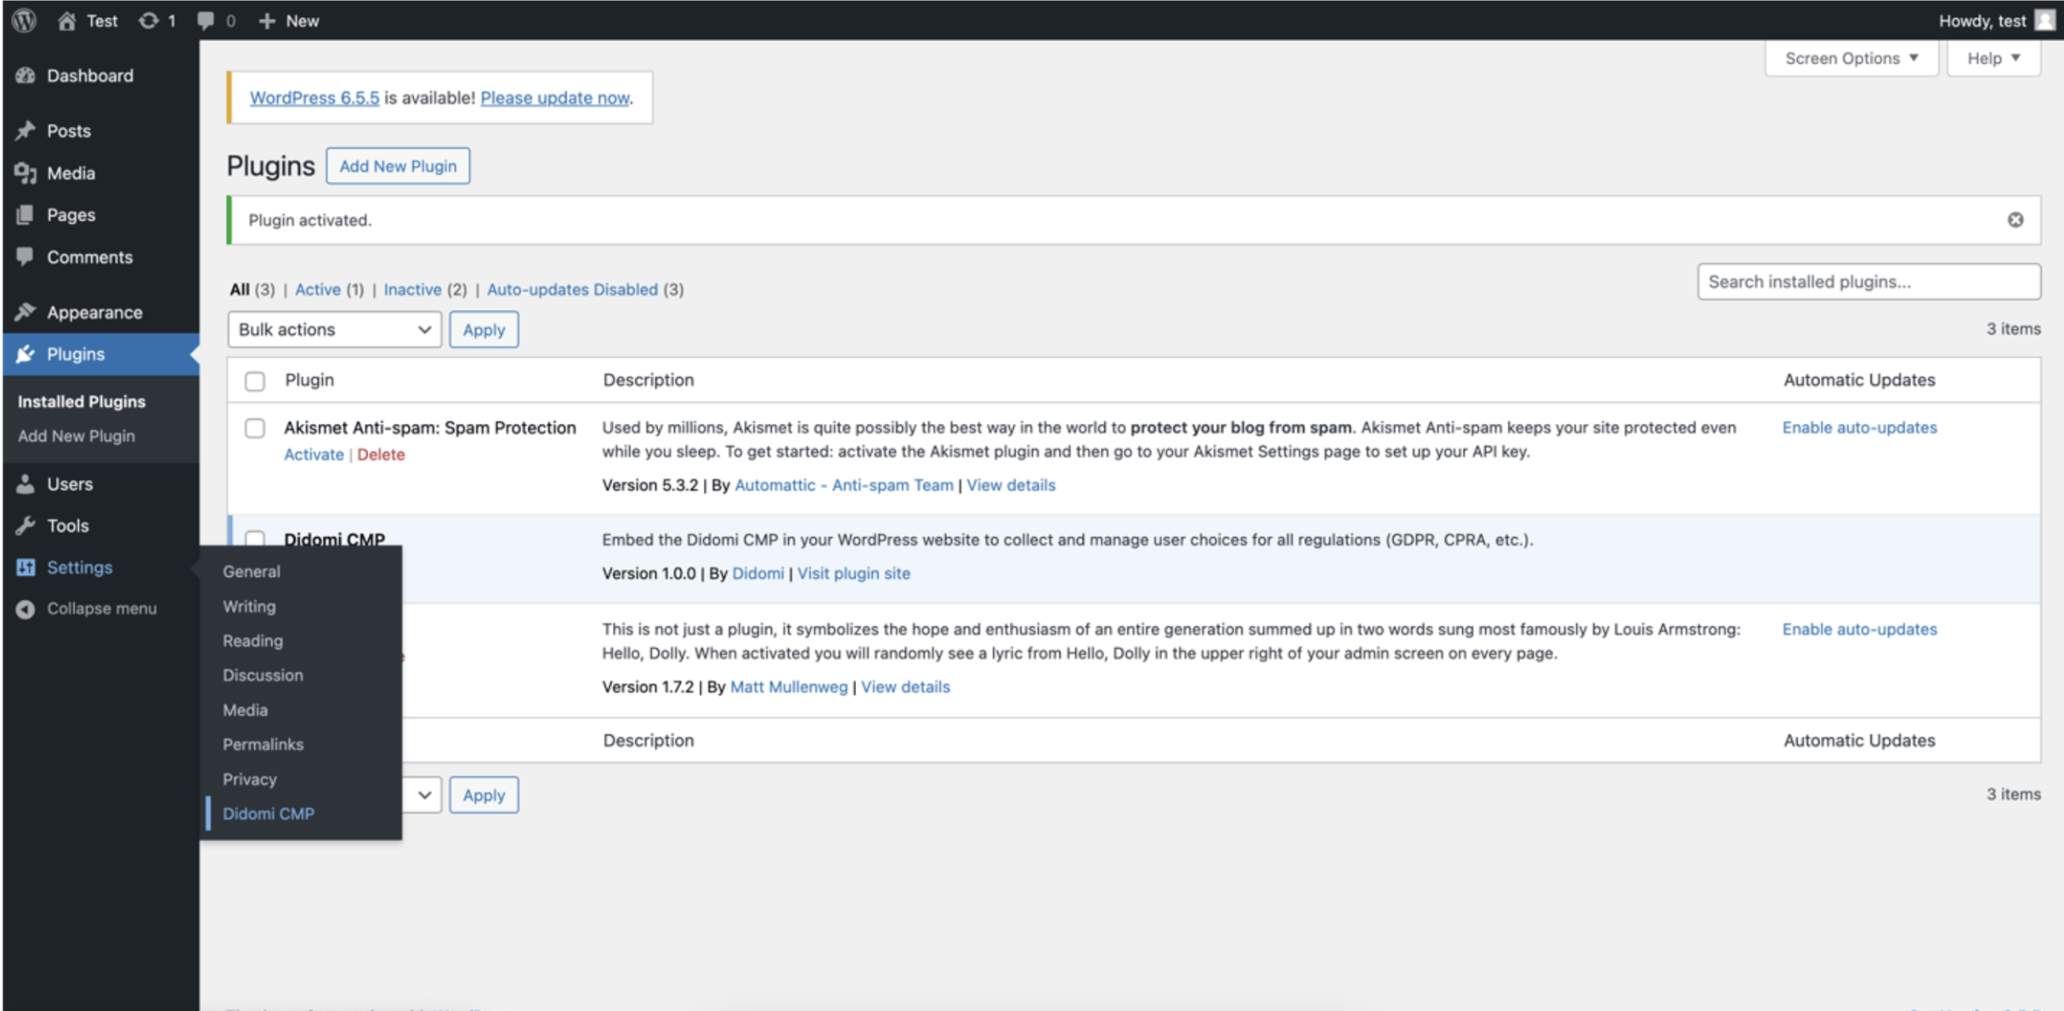Viewport: 2064px width, 1011px height.
Task: Click the Users sidebar icon
Action: [25, 483]
